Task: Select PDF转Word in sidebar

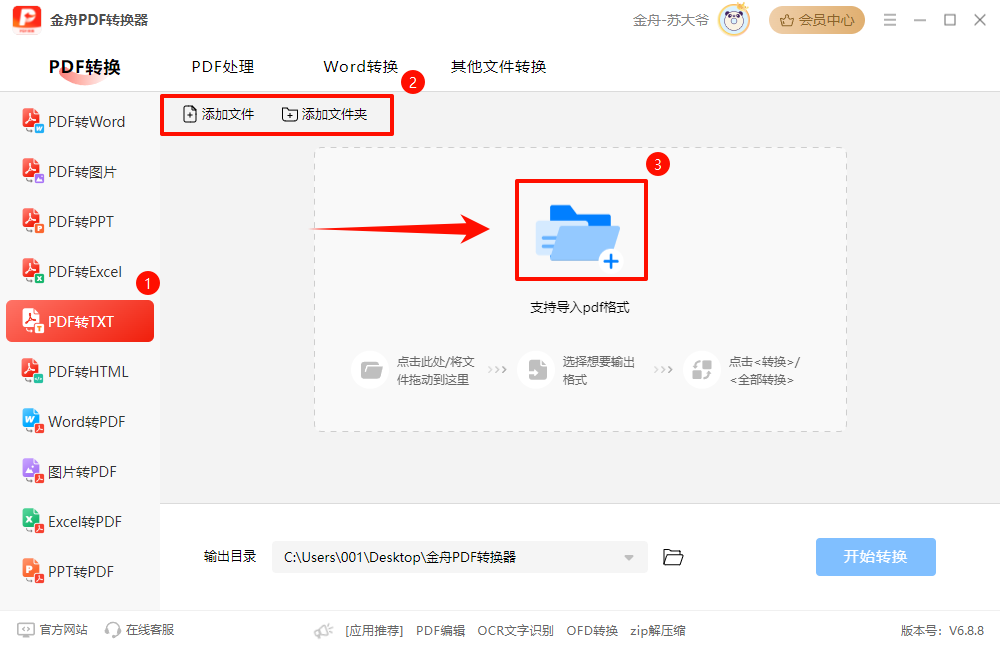Action: point(80,121)
